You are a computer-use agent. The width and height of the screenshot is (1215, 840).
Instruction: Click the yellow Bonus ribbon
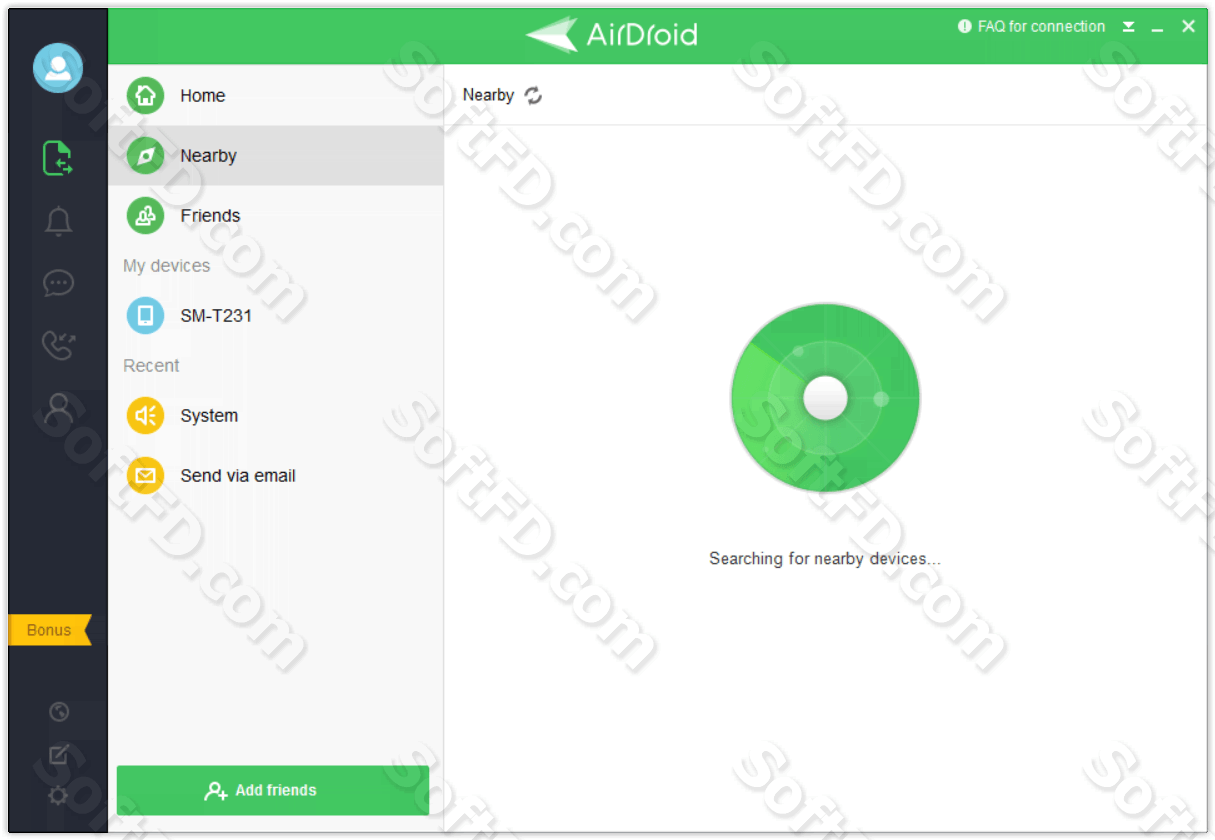pos(49,630)
